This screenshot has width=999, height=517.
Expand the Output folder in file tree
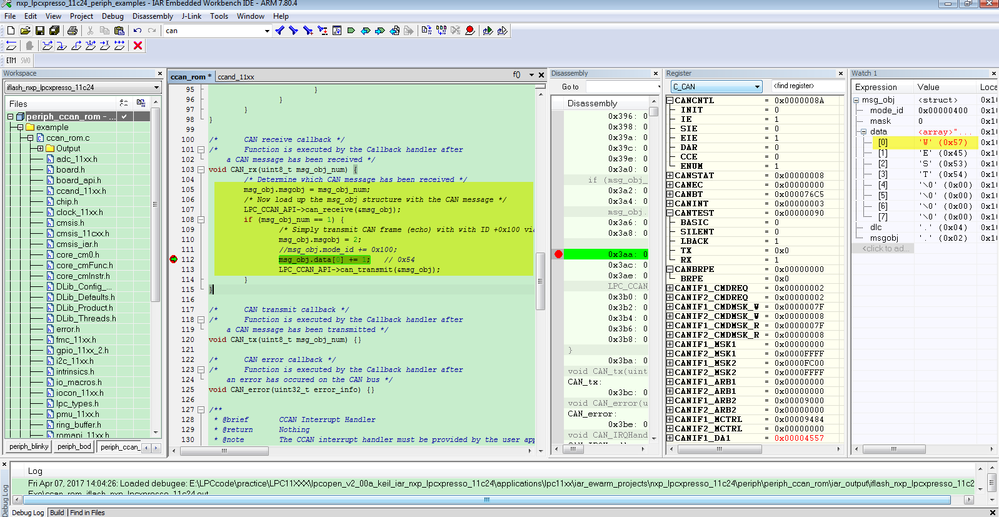point(39,149)
